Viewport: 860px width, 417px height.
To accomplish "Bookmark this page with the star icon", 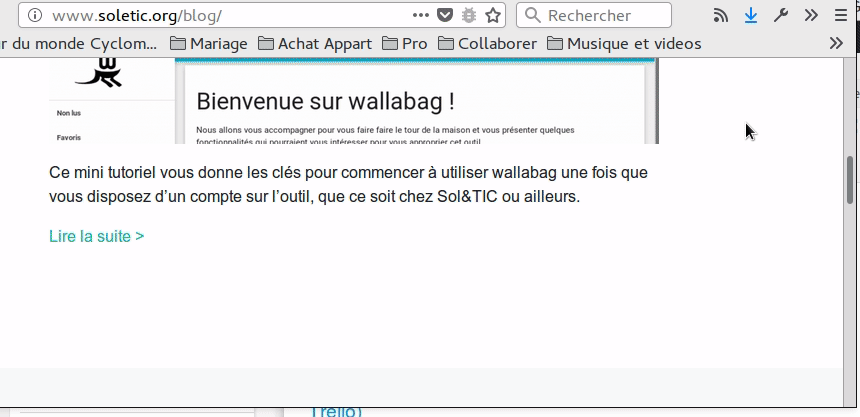I will [x=493, y=15].
